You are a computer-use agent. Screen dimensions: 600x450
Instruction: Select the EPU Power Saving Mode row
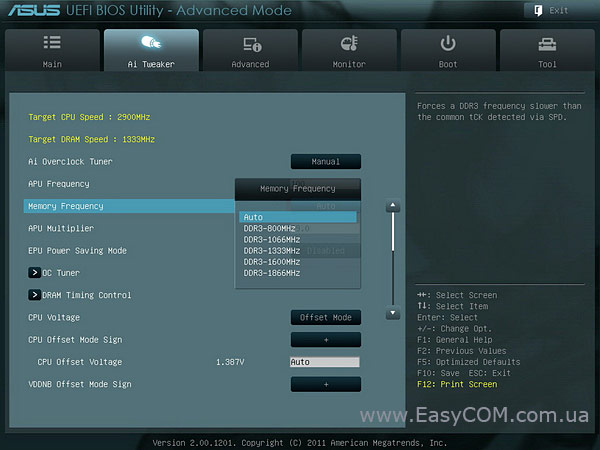[77, 250]
